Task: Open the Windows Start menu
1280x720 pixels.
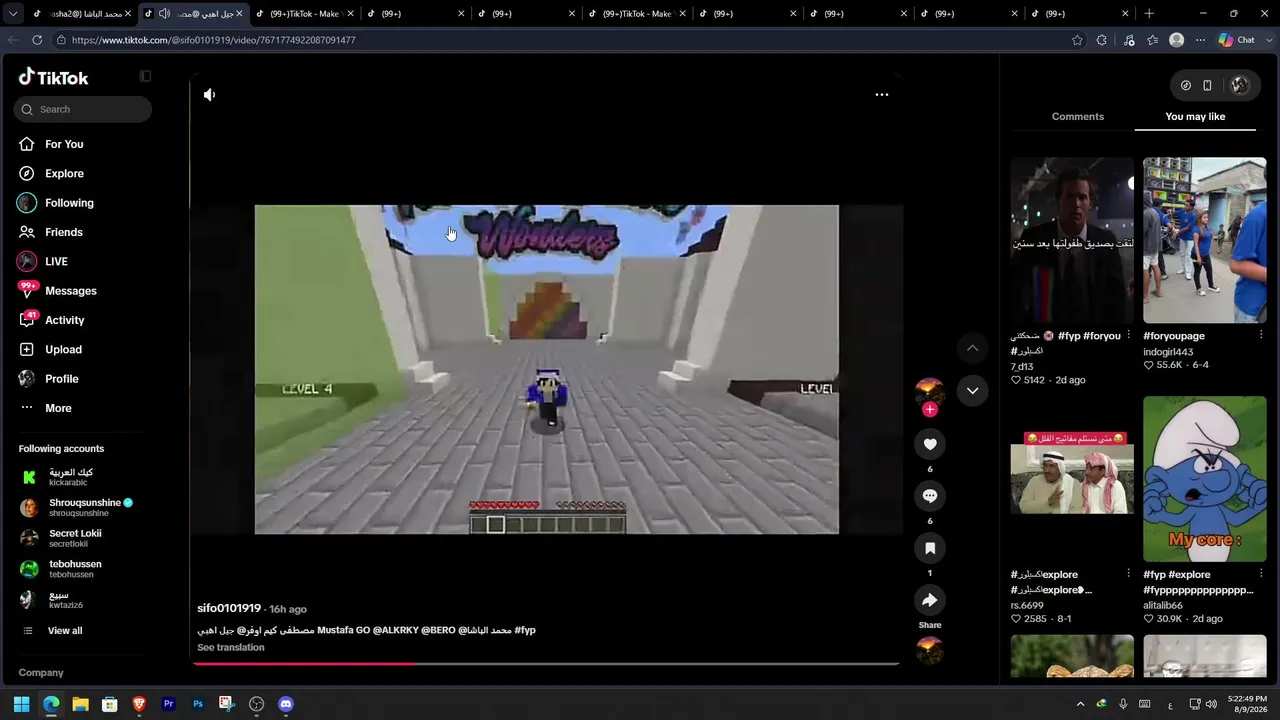Action: [x=22, y=704]
